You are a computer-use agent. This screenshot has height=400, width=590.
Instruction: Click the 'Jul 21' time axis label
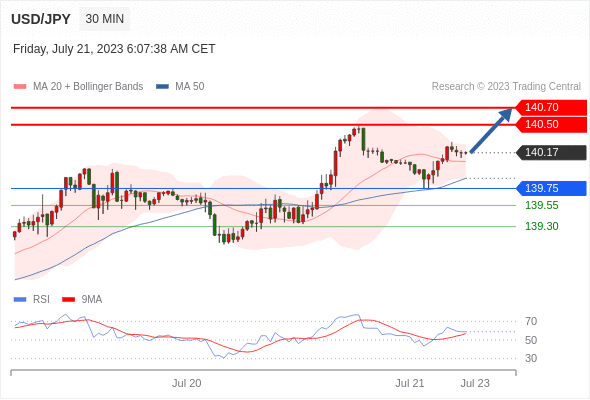coord(410,383)
